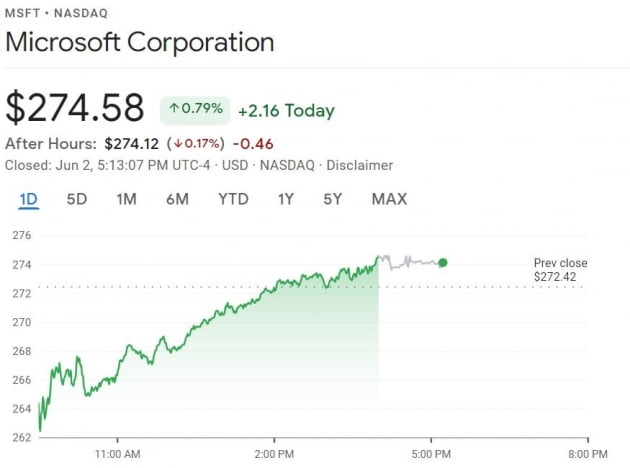The image size is (630, 468).
Task: Click the Microsoft Corporation title
Action: [x=140, y=43]
